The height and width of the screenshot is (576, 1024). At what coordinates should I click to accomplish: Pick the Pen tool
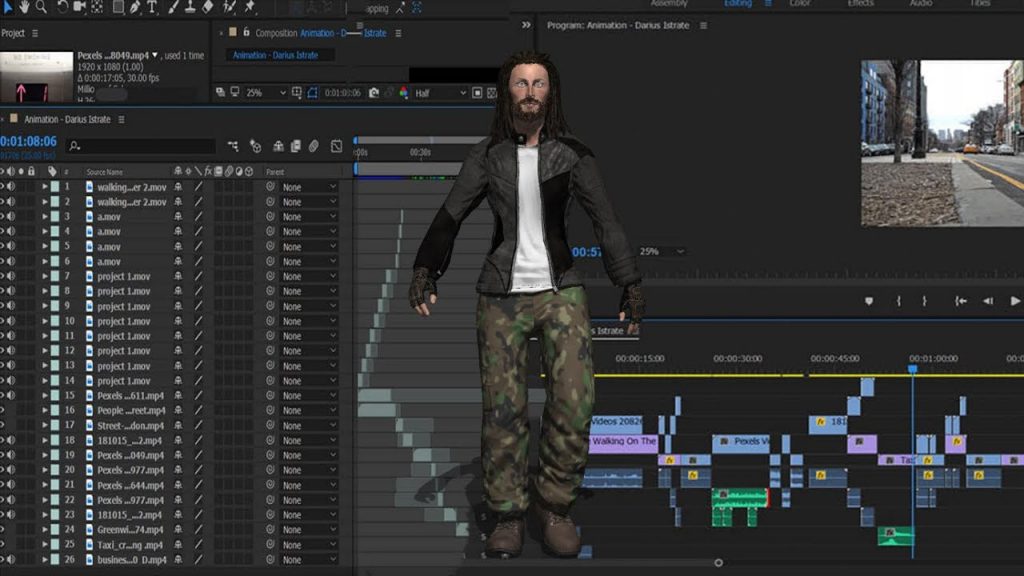pyautogui.click(x=134, y=7)
